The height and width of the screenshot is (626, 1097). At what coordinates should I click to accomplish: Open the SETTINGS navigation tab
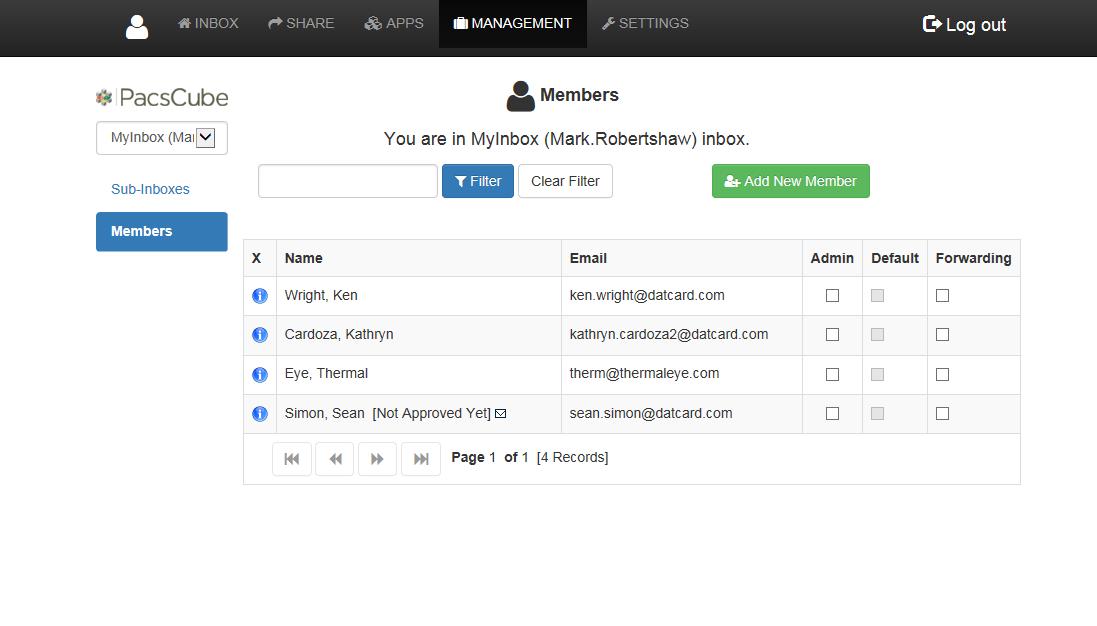click(x=645, y=24)
